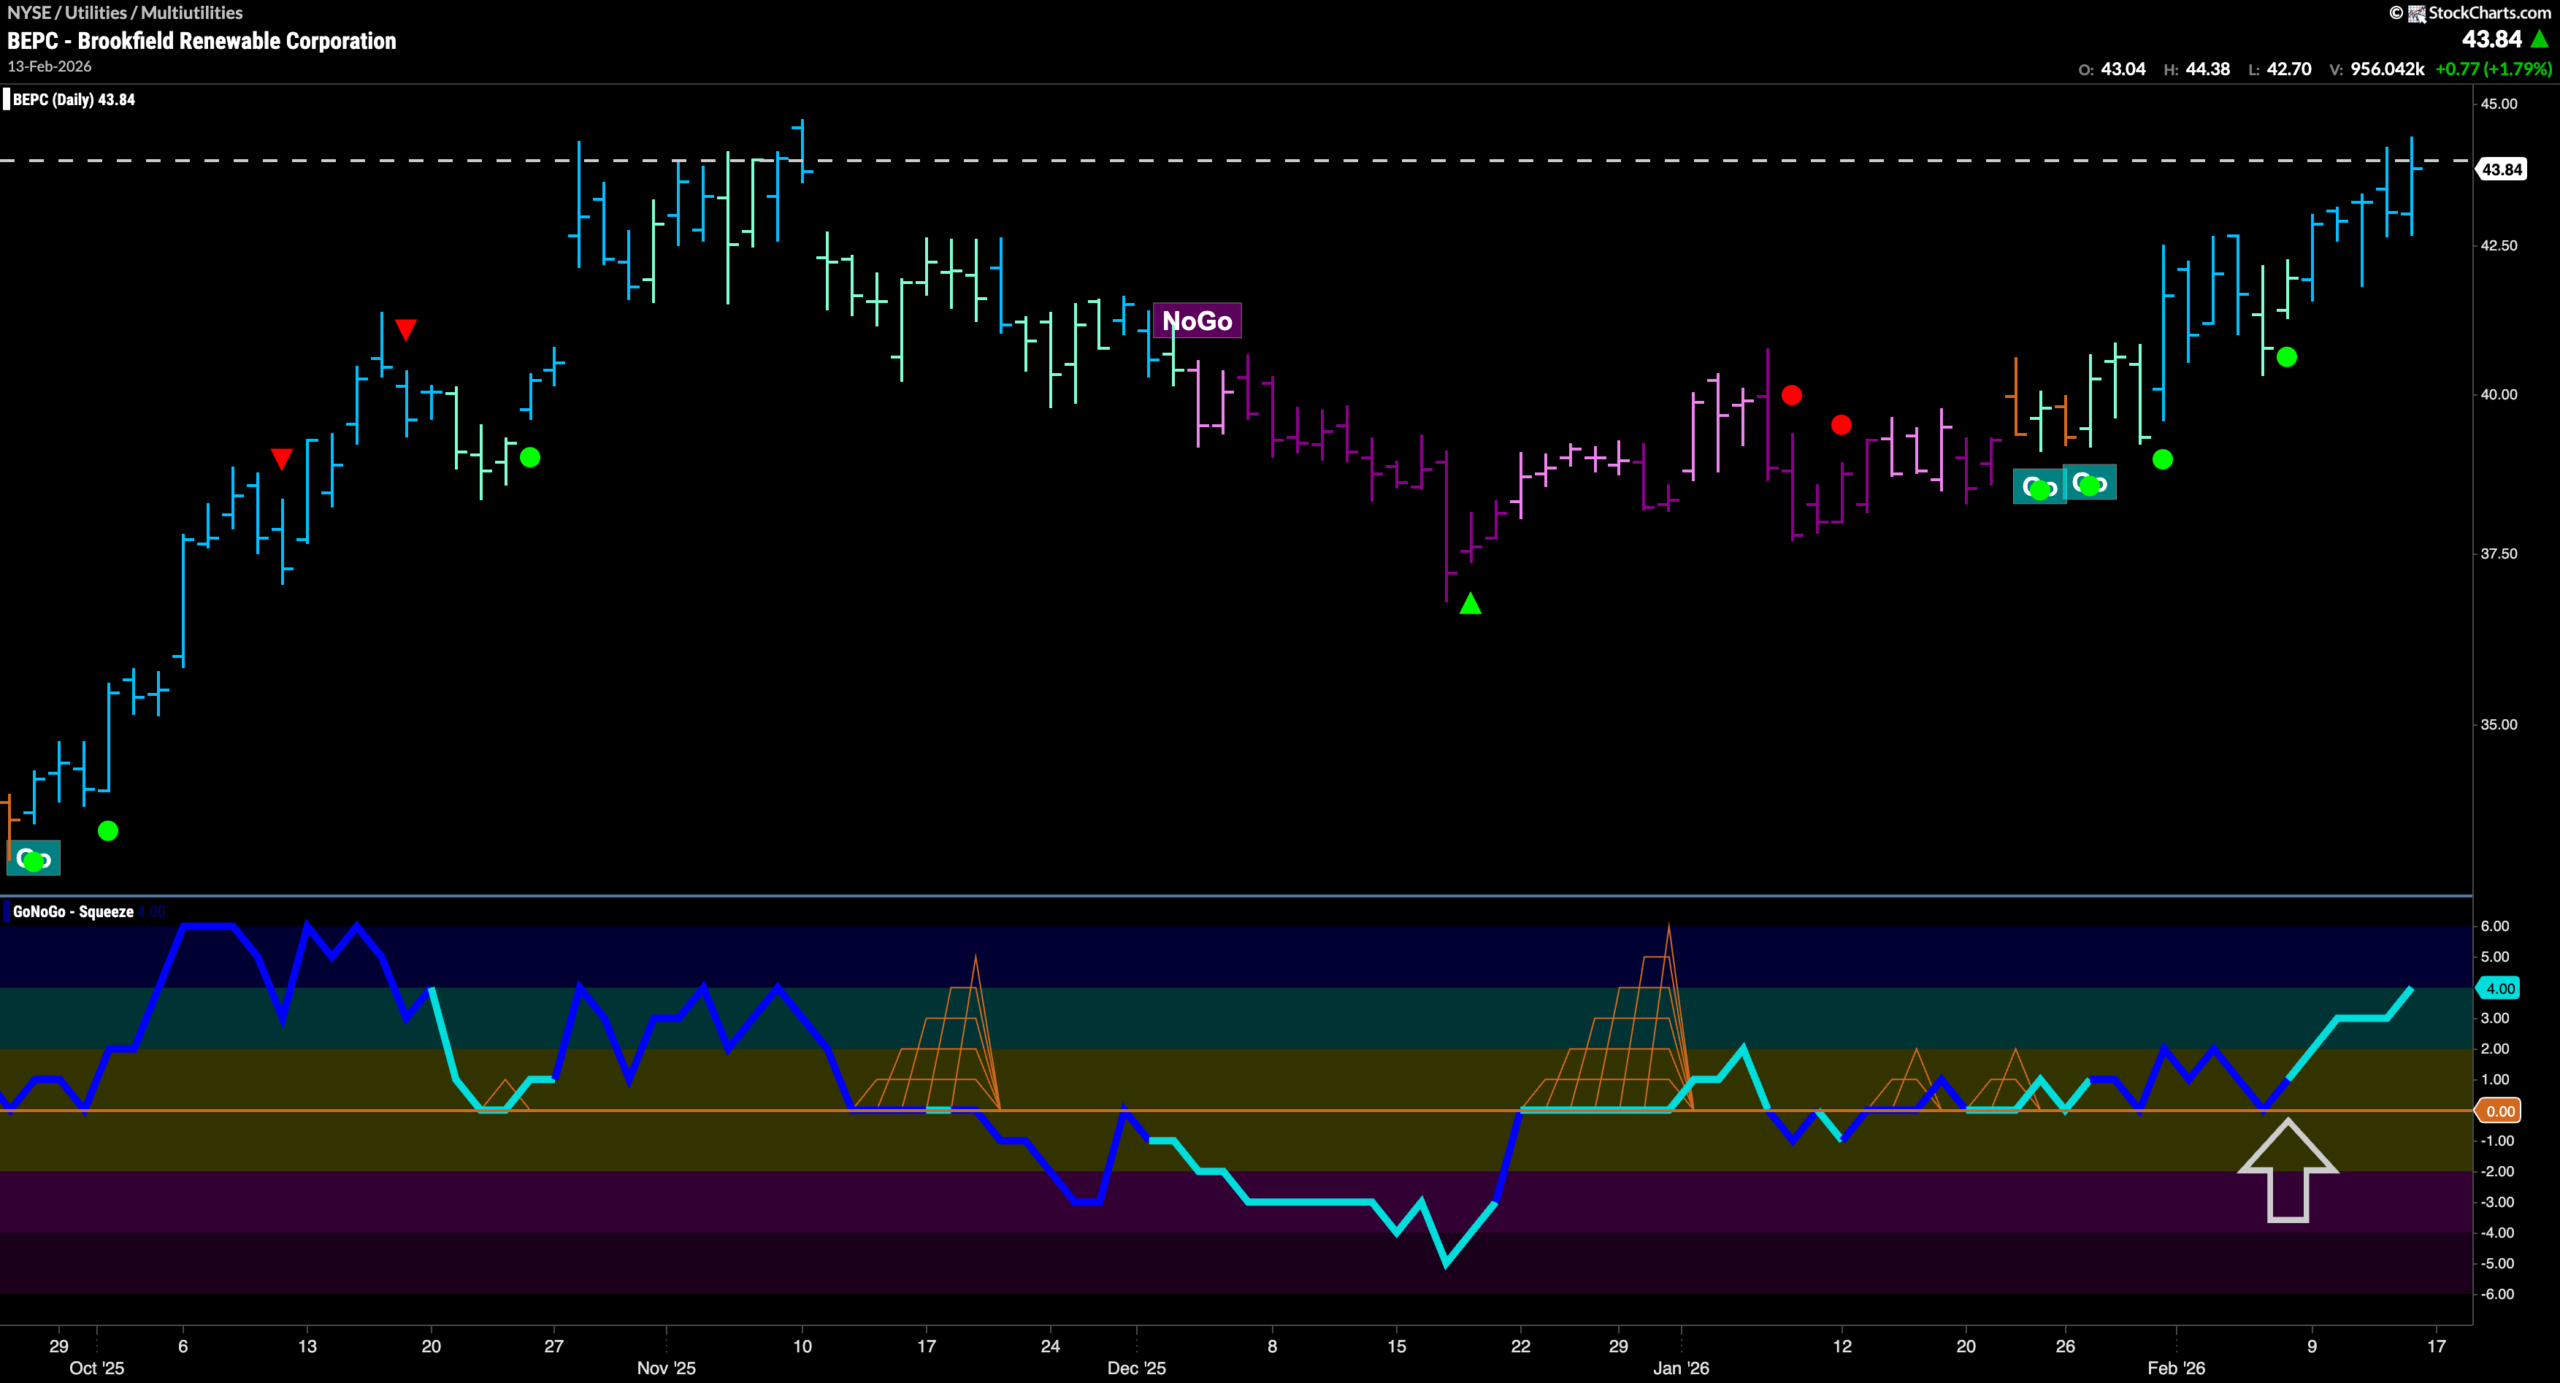Click the orange 0.00 zero-line tag

click(2499, 1111)
